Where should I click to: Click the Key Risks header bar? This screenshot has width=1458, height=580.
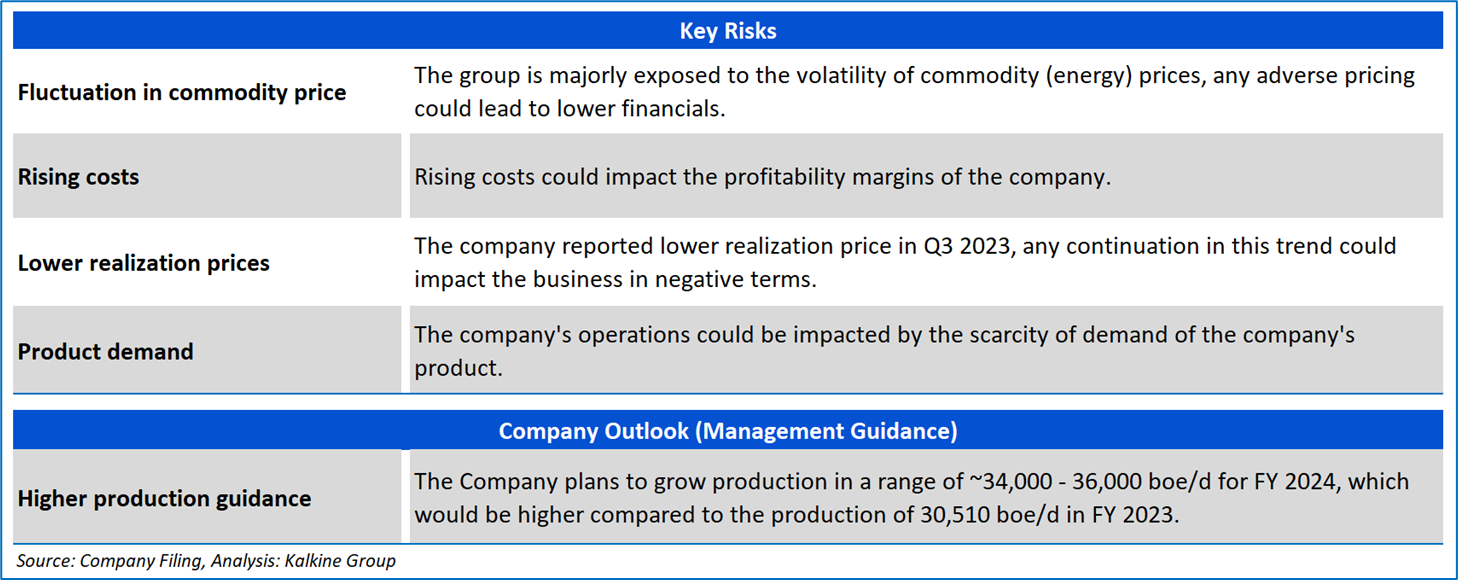point(728,31)
